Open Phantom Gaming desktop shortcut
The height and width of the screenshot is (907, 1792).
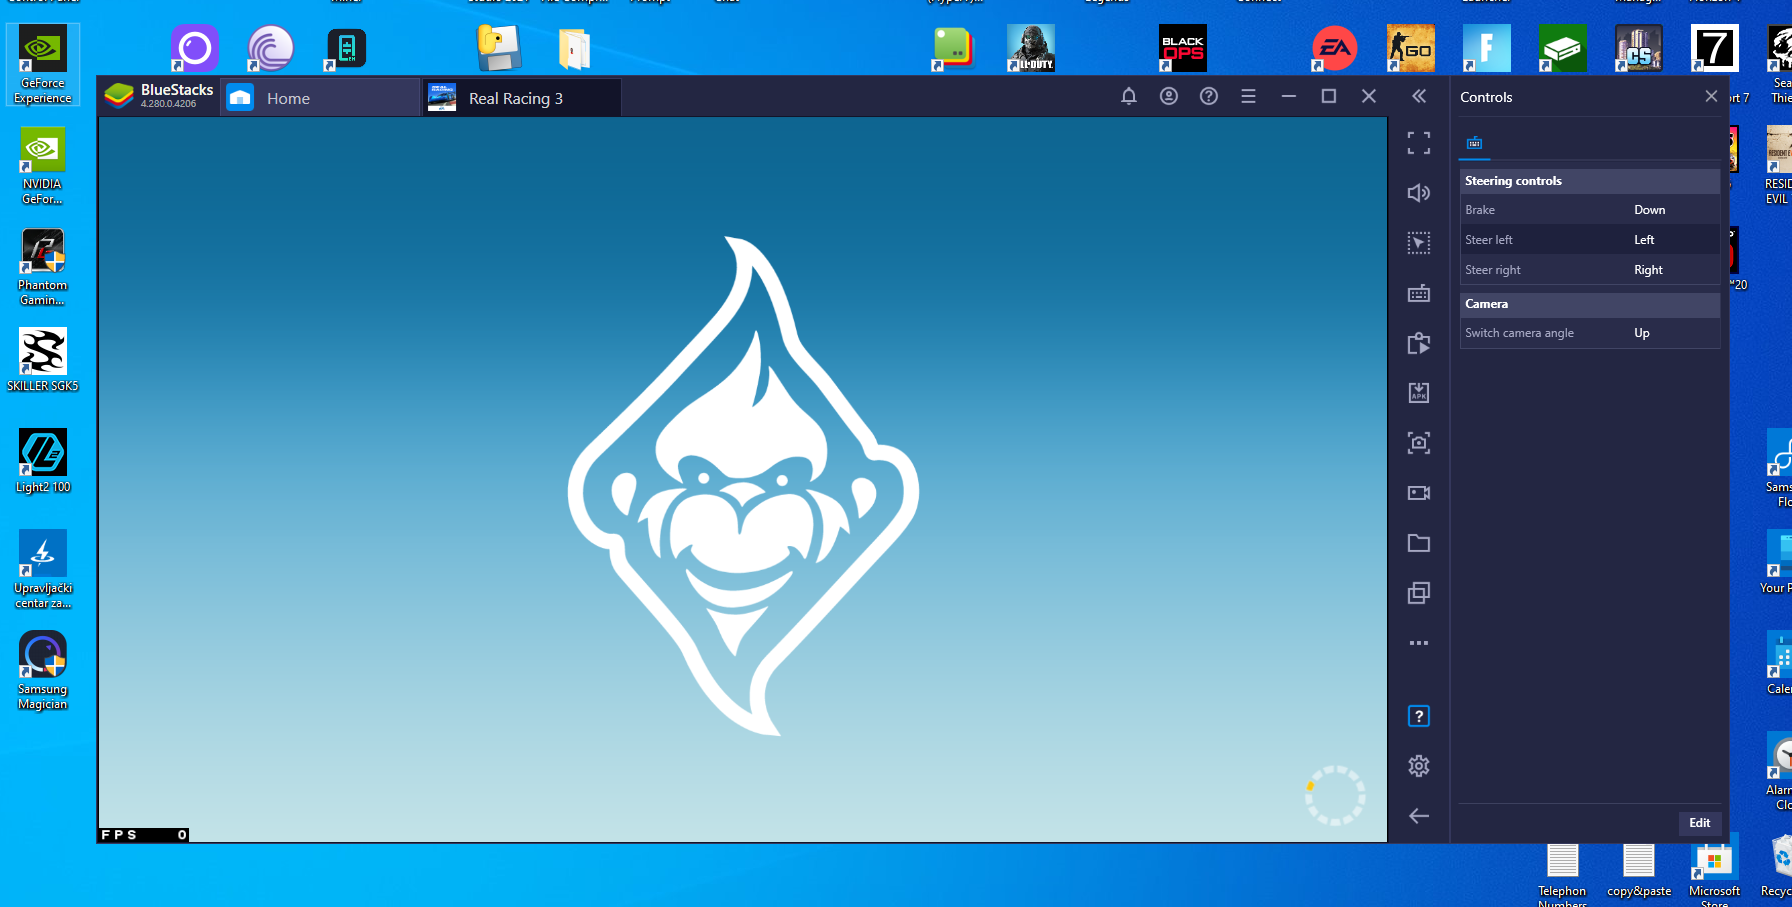click(x=42, y=267)
